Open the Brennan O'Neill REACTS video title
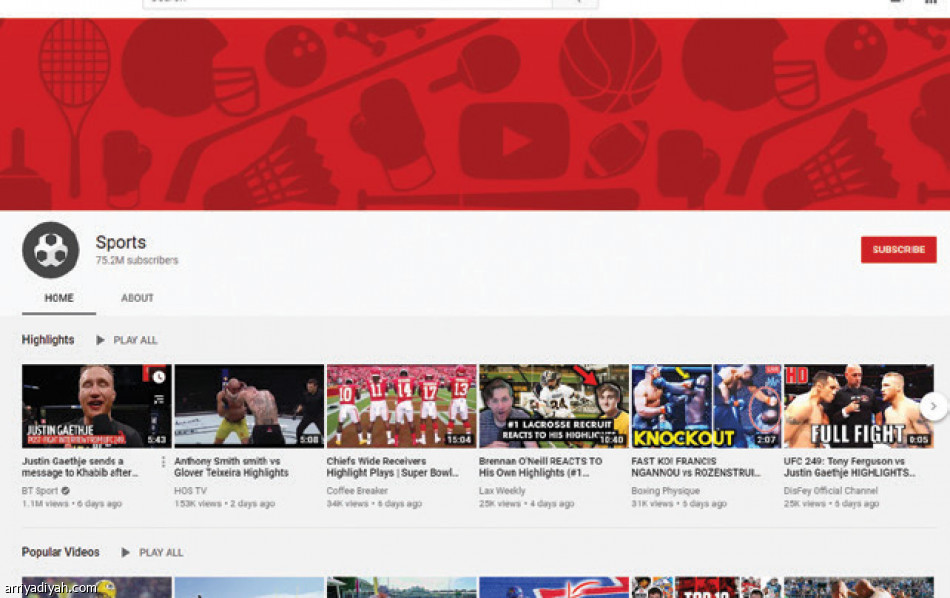950x598 pixels. 540,467
